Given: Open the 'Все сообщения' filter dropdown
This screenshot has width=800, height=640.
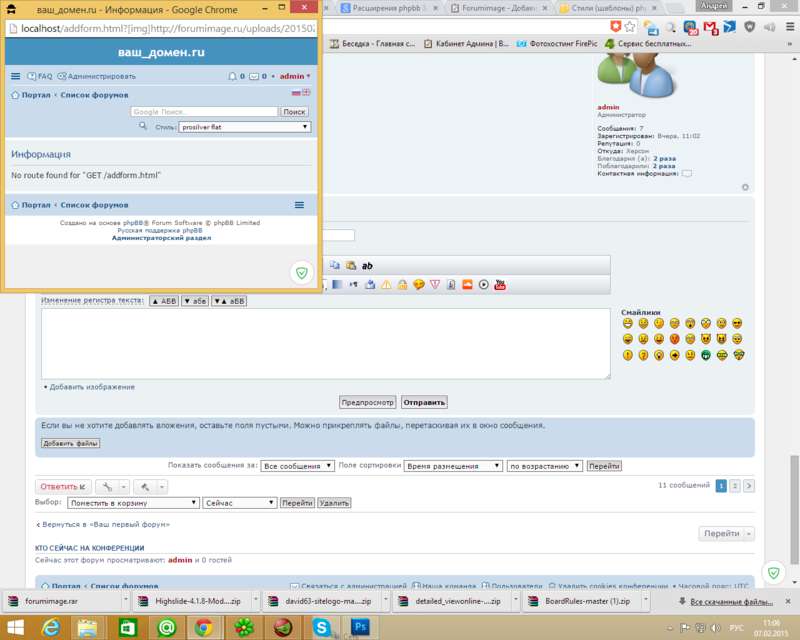Looking at the screenshot, I should tap(297, 466).
